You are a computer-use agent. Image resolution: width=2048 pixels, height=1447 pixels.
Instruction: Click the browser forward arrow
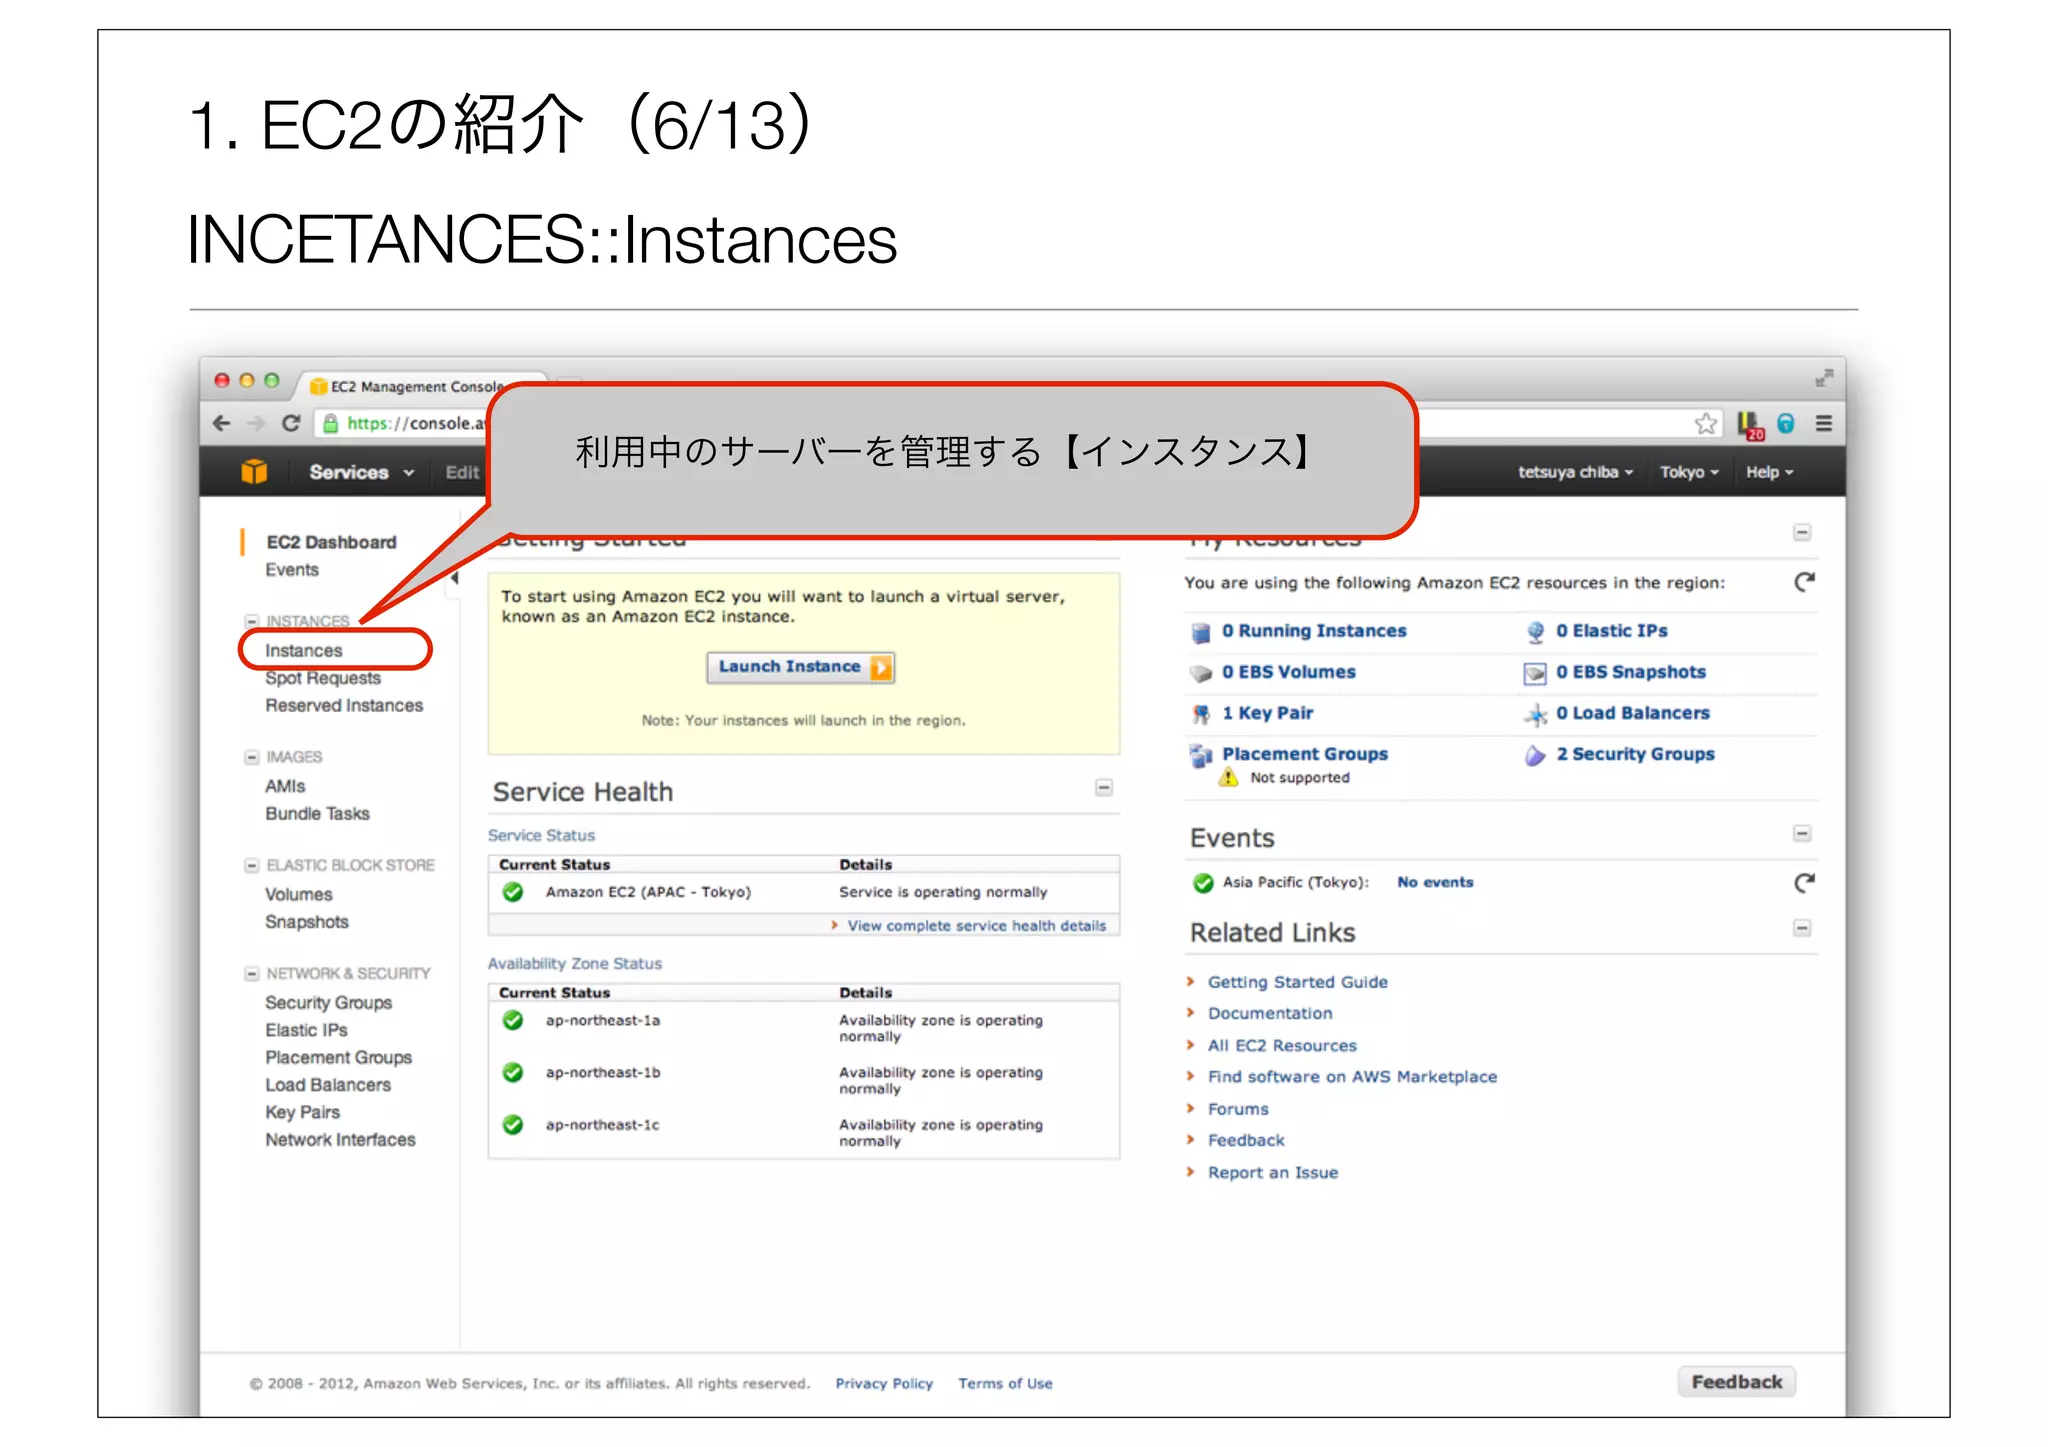[256, 423]
